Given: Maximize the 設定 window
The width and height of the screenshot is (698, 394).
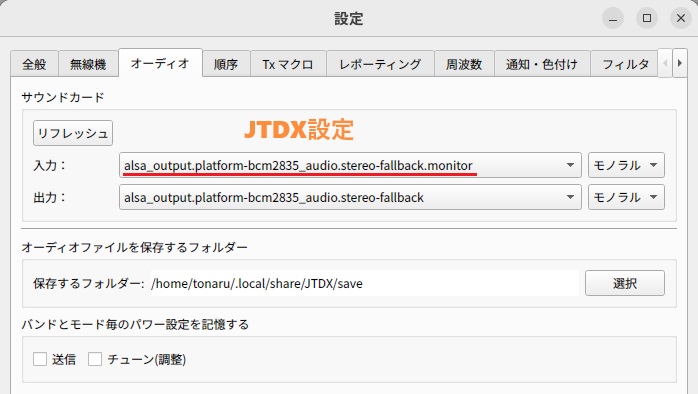Looking at the screenshot, I should tap(647, 18).
